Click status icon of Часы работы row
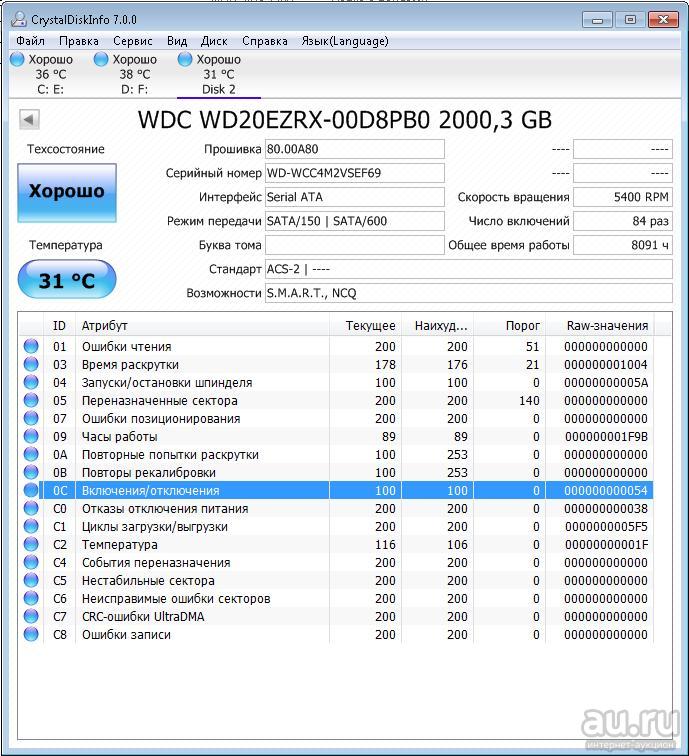Viewport: 689px width, 756px height. 31,436
